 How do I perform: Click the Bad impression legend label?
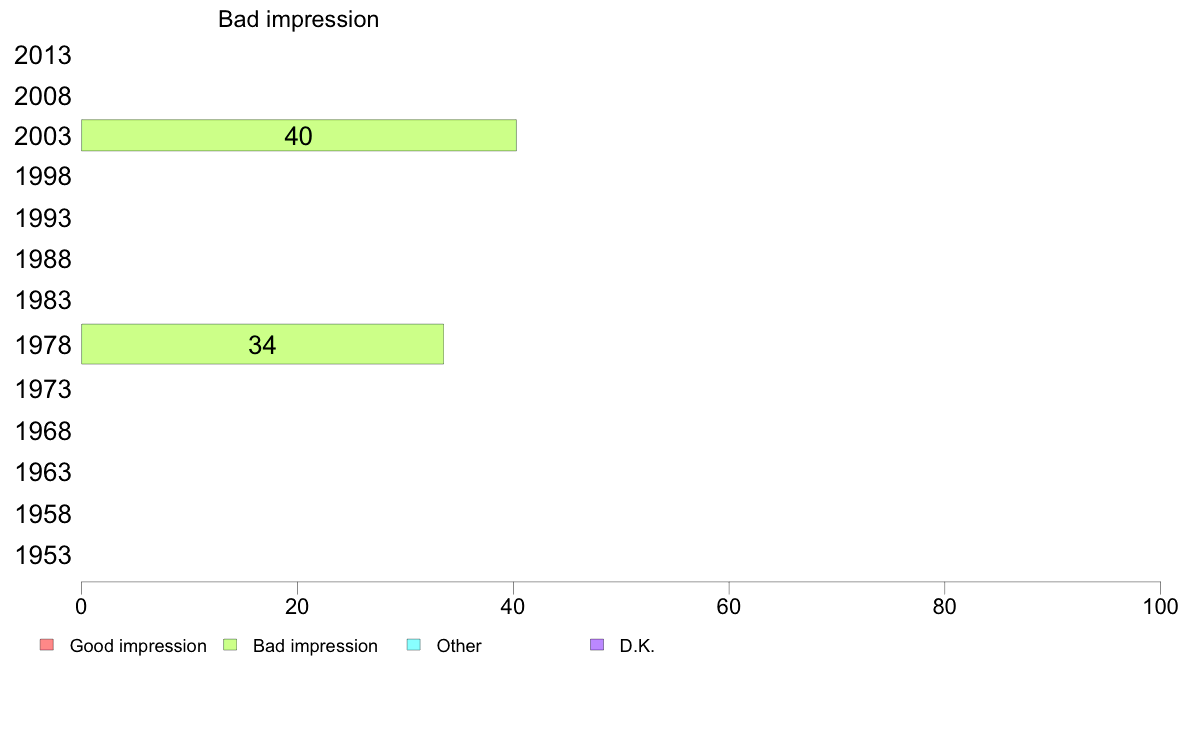315,646
